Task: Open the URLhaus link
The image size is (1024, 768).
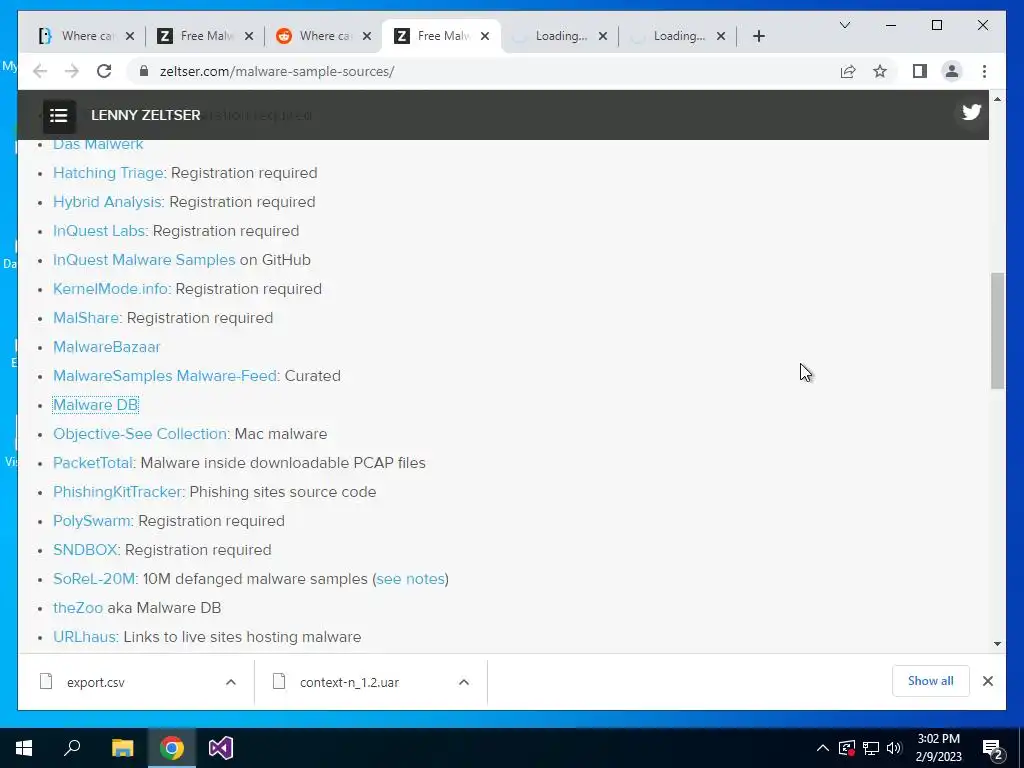Action: 84,637
